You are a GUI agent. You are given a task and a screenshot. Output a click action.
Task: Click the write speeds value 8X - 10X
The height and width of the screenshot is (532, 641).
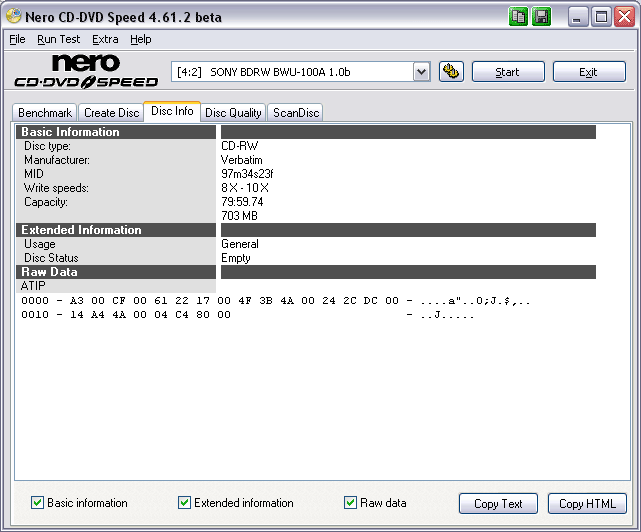[245, 188]
